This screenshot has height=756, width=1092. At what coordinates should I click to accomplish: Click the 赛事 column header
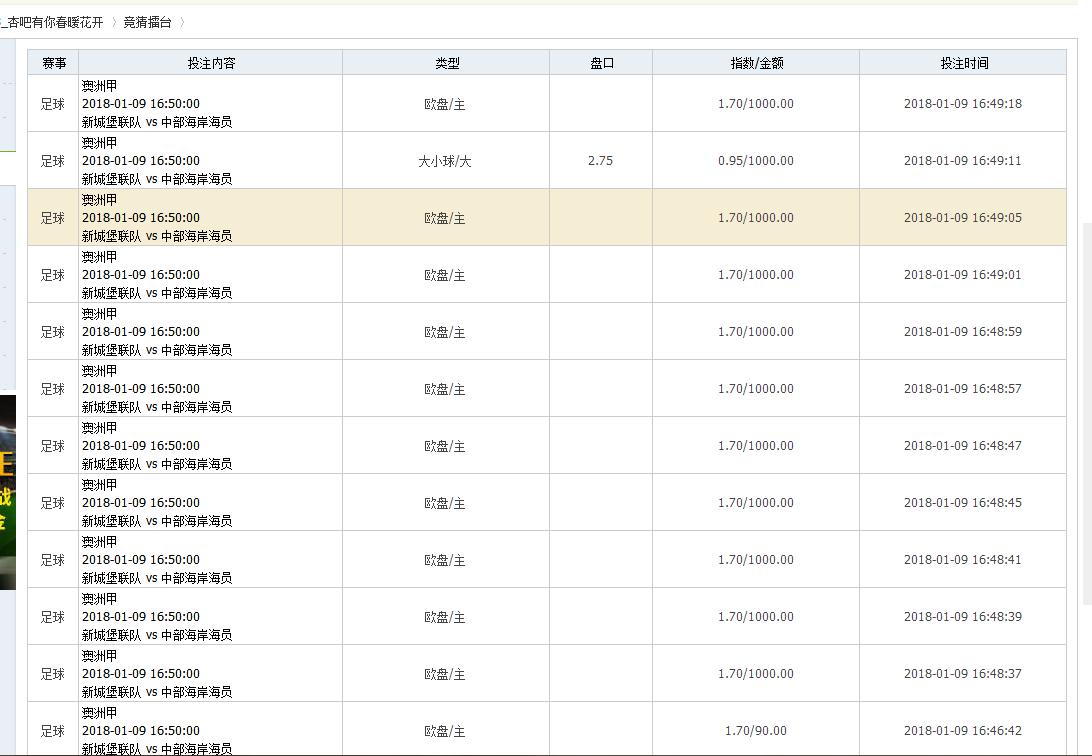53,63
